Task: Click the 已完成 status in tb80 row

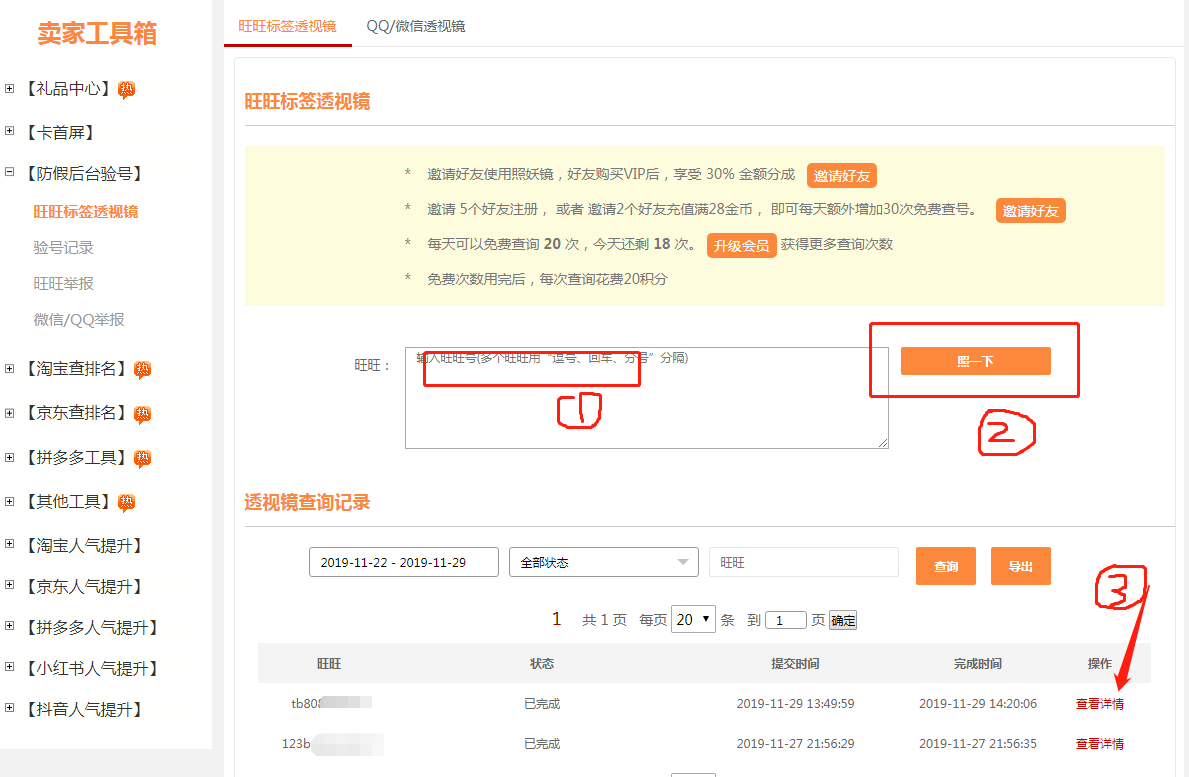Action: pyautogui.click(x=542, y=703)
